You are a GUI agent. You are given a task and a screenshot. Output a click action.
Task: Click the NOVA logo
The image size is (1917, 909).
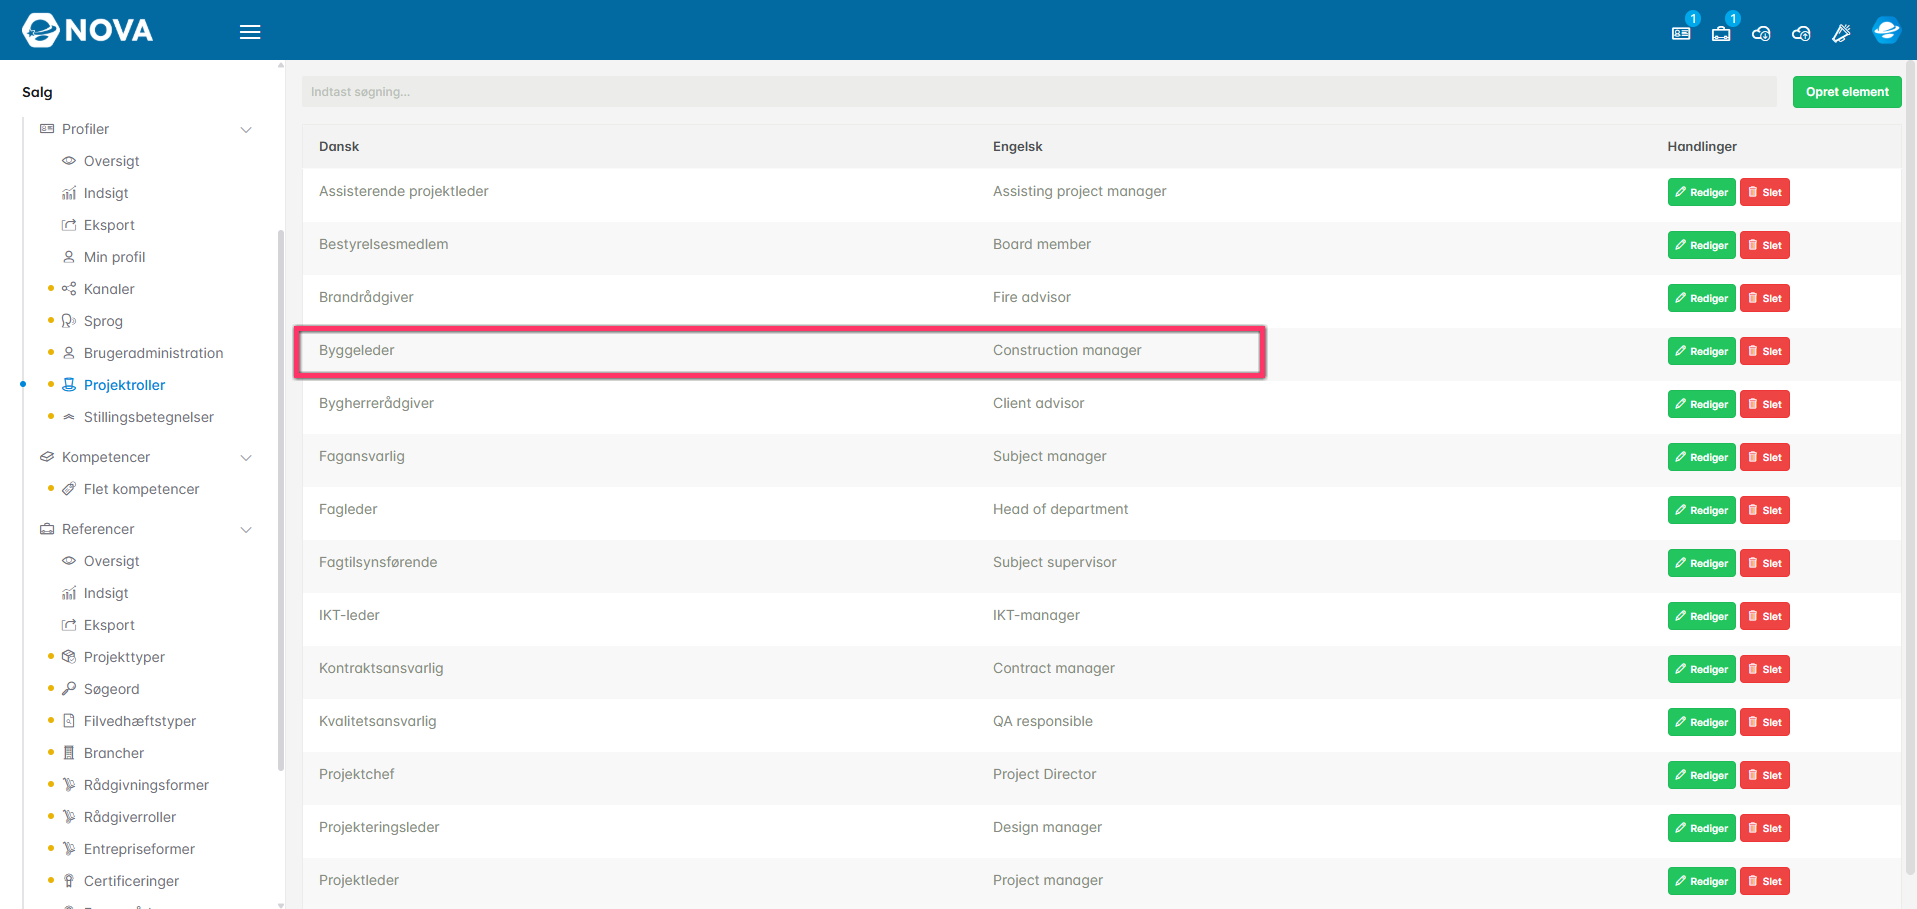pyautogui.click(x=88, y=30)
